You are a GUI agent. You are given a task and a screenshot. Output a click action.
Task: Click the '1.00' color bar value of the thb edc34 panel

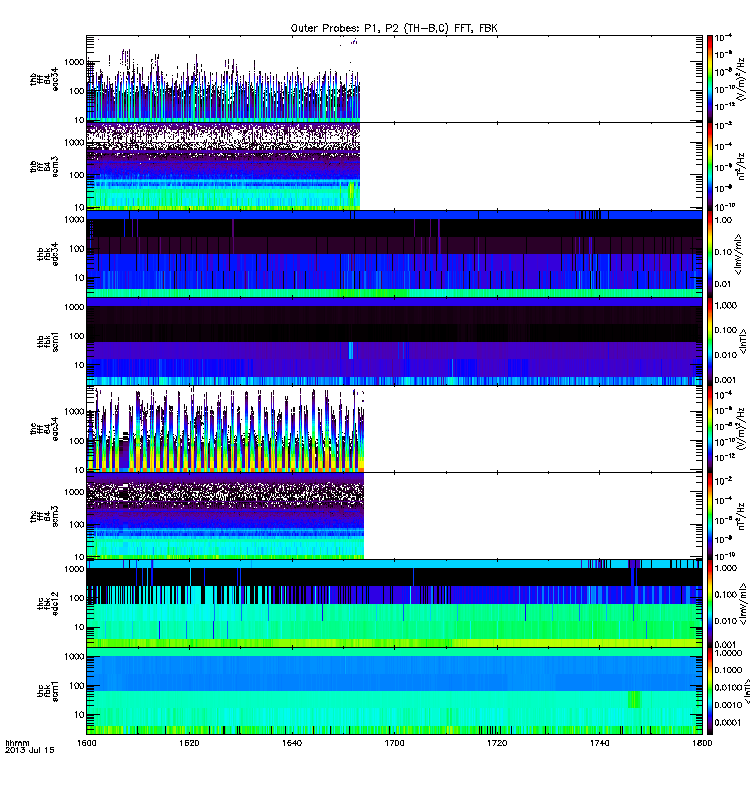point(723,220)
